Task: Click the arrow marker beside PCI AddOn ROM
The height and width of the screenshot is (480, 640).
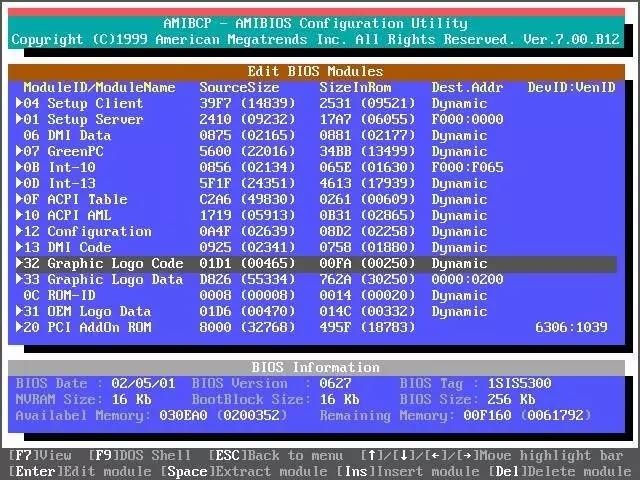Action: tap(19, 328)
